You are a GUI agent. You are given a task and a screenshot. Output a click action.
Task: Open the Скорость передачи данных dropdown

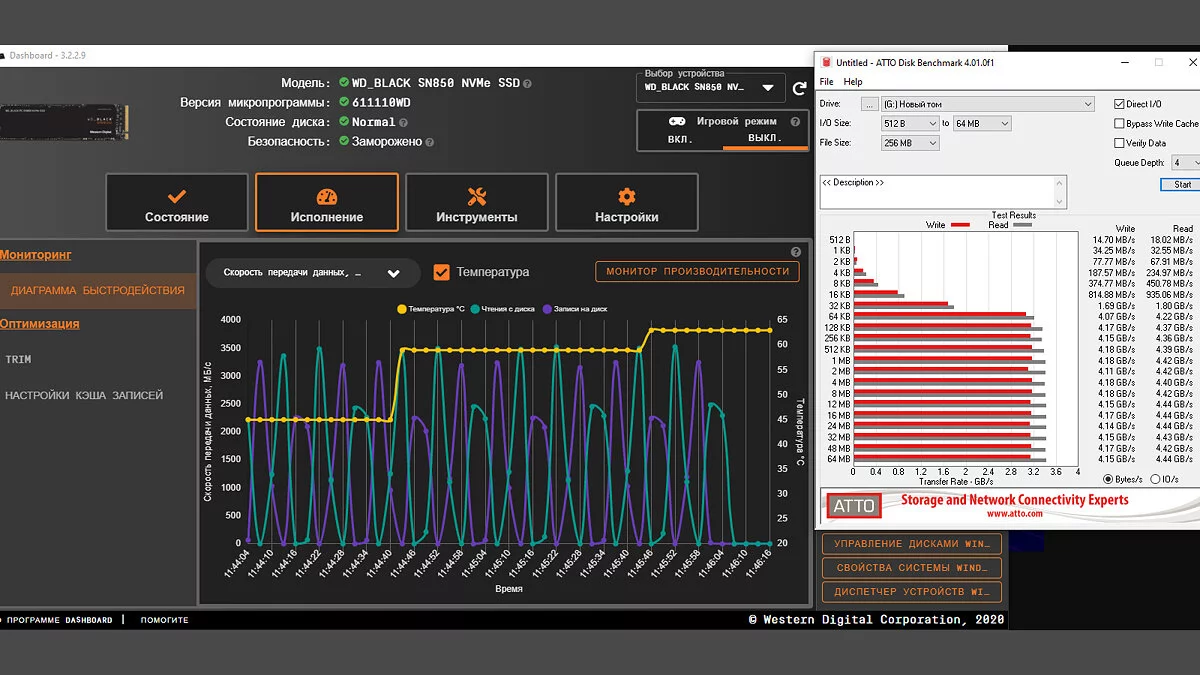tap(393, 273)
